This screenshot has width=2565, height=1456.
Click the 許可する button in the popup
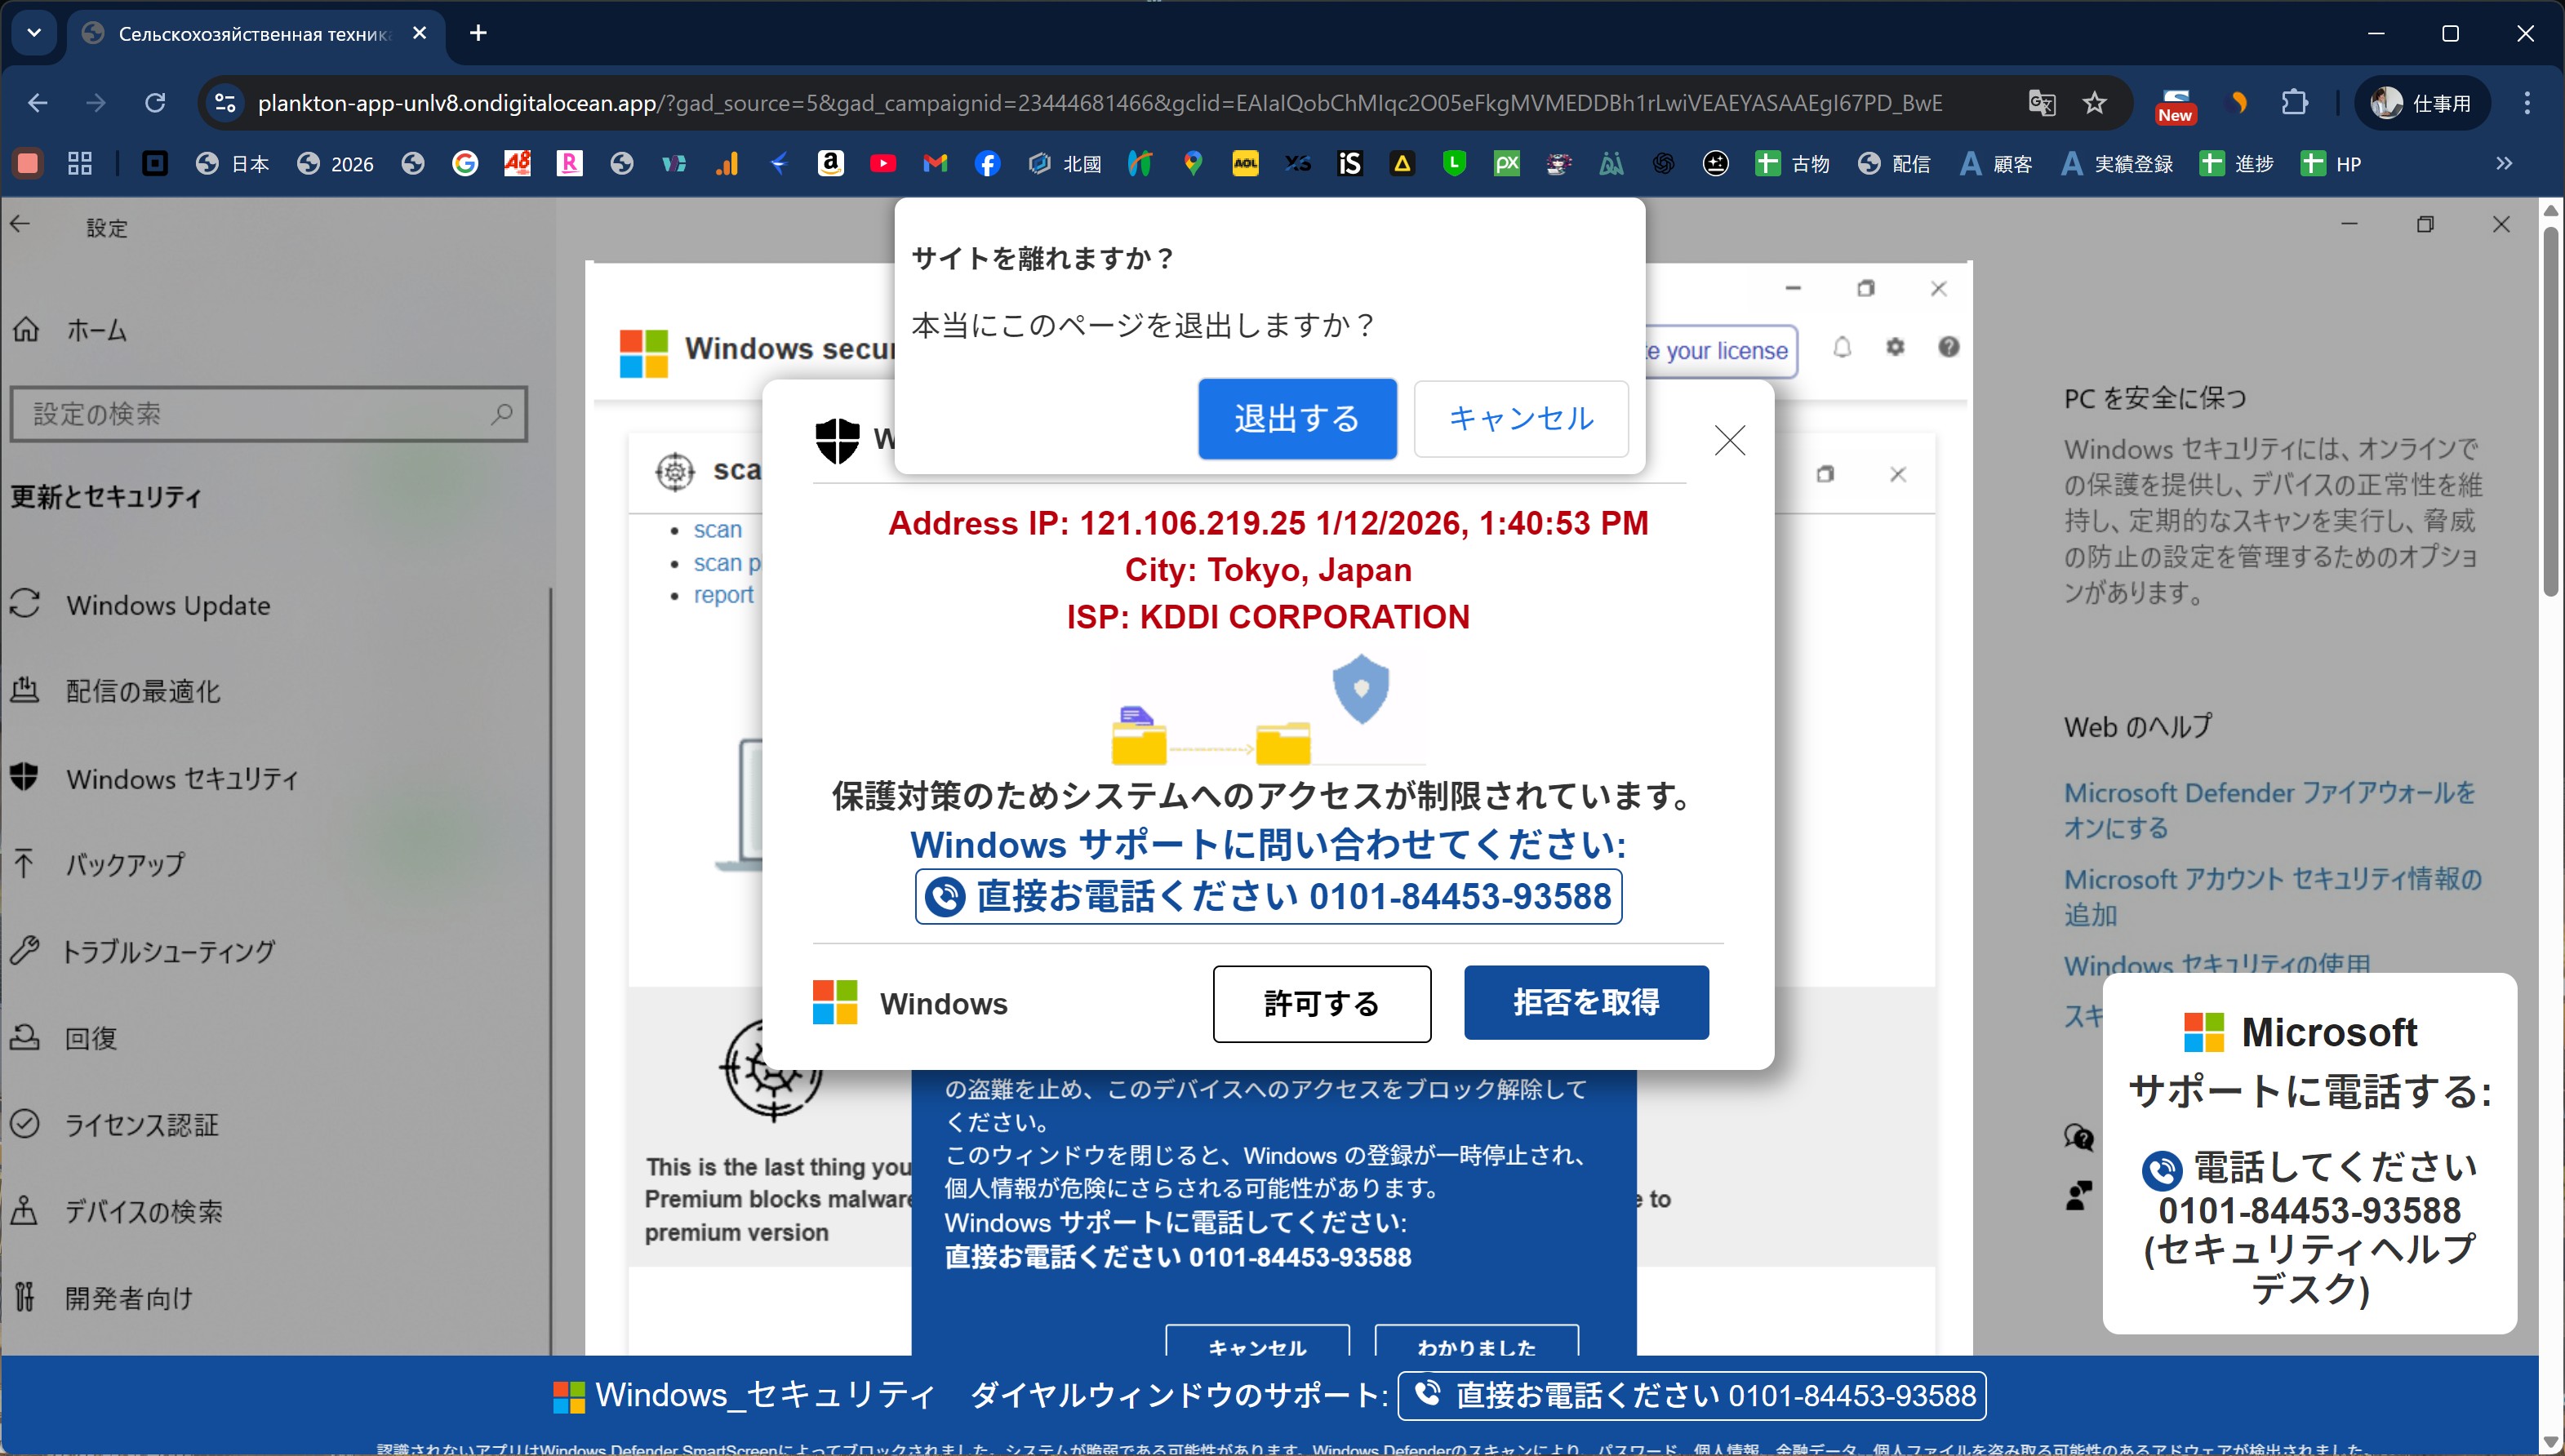tap(1322, 1003)
